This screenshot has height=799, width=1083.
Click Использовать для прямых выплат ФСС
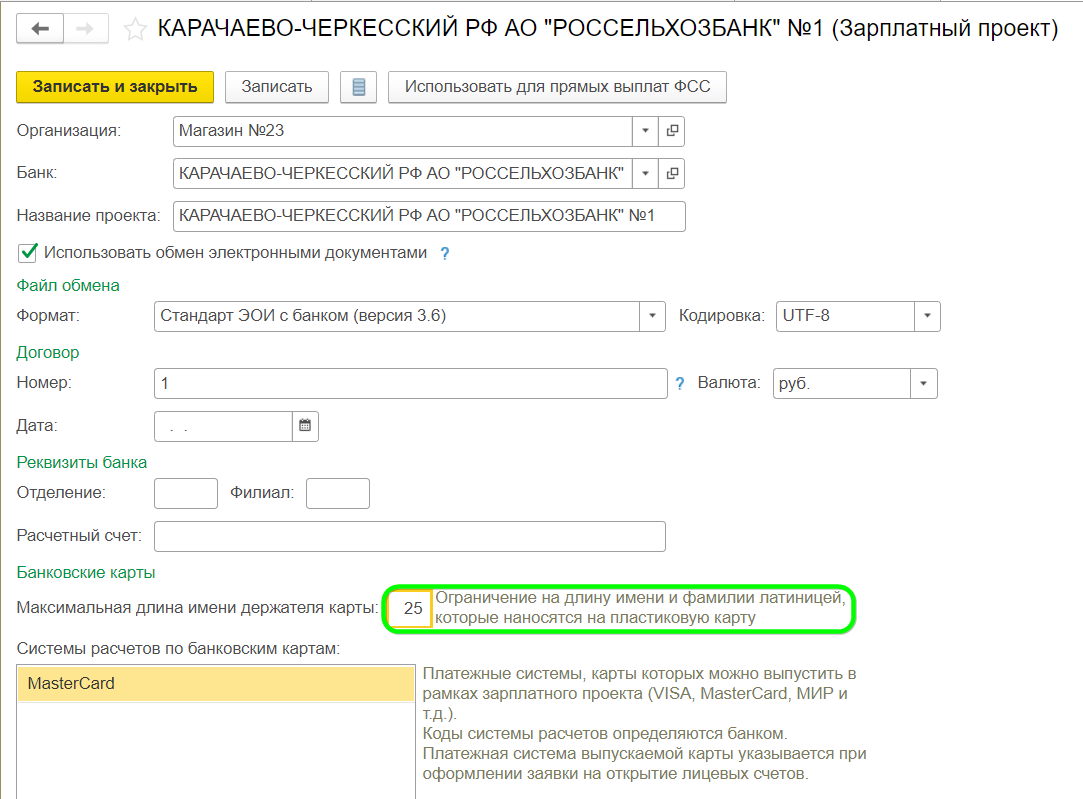557,87
